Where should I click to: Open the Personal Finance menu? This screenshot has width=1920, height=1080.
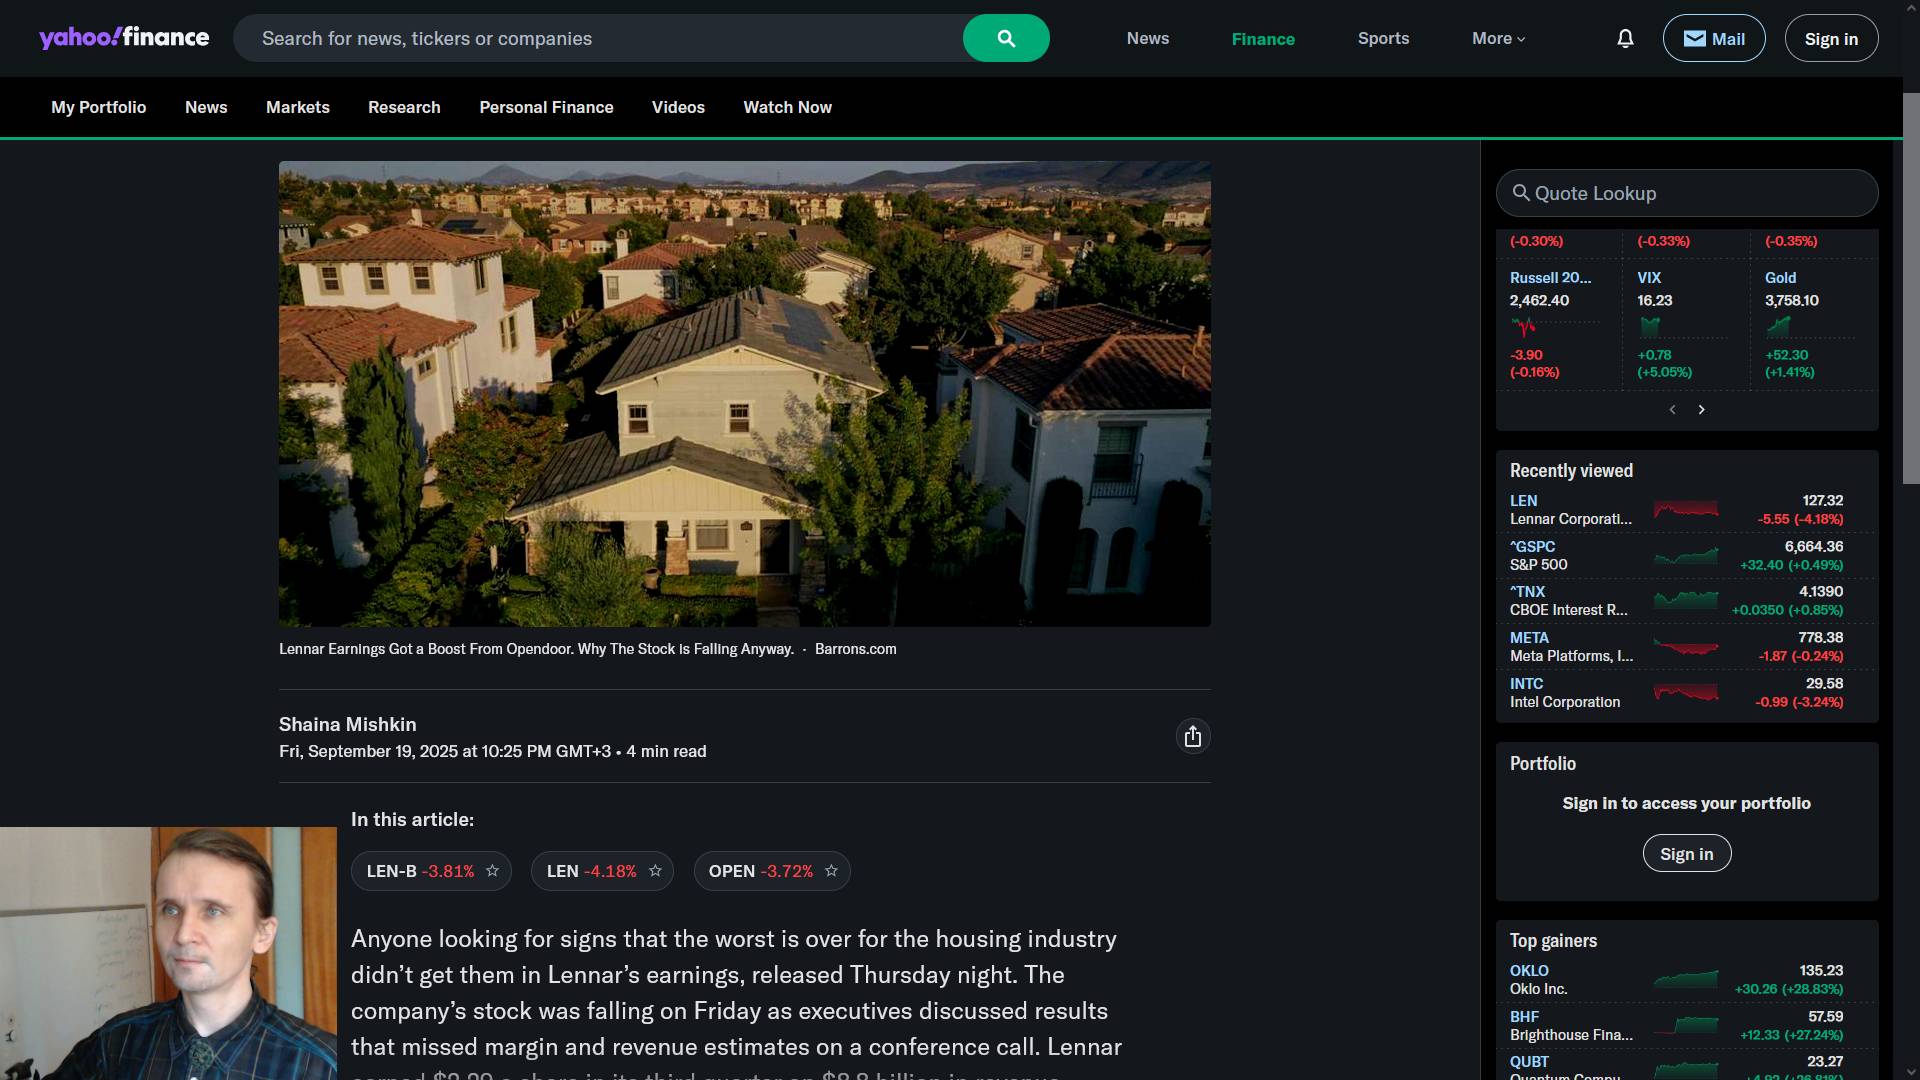[546, 107]
